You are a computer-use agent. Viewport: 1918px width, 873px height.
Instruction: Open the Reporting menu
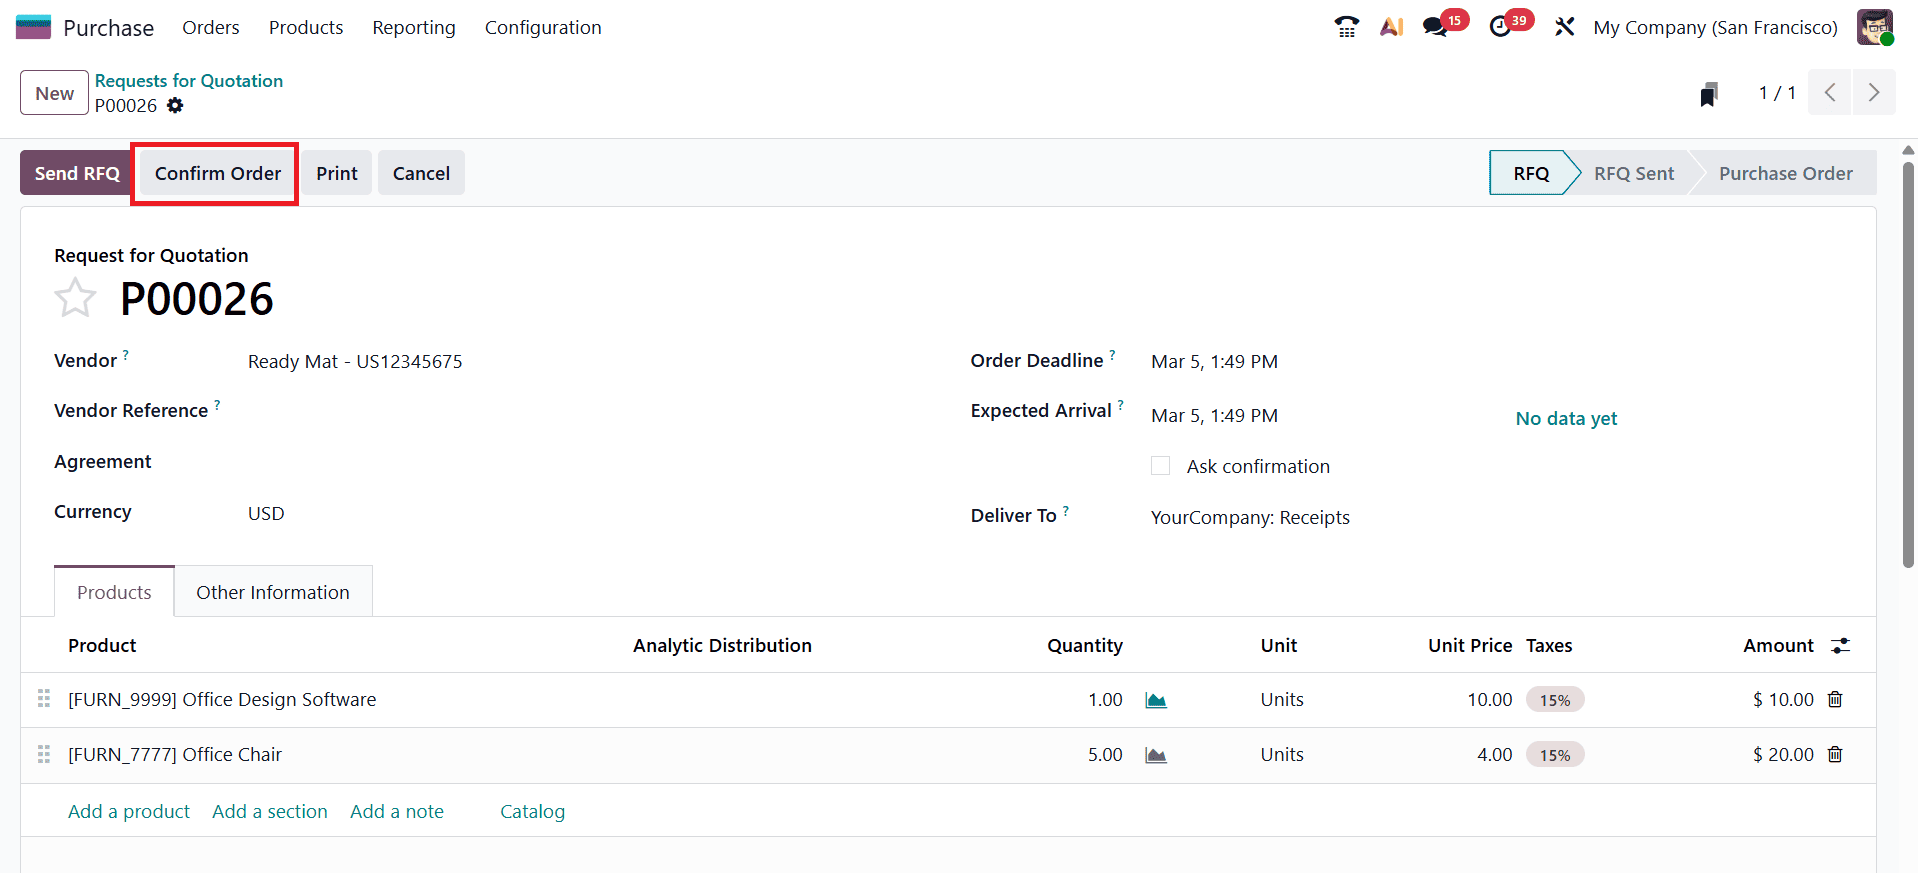pos(413,27)
